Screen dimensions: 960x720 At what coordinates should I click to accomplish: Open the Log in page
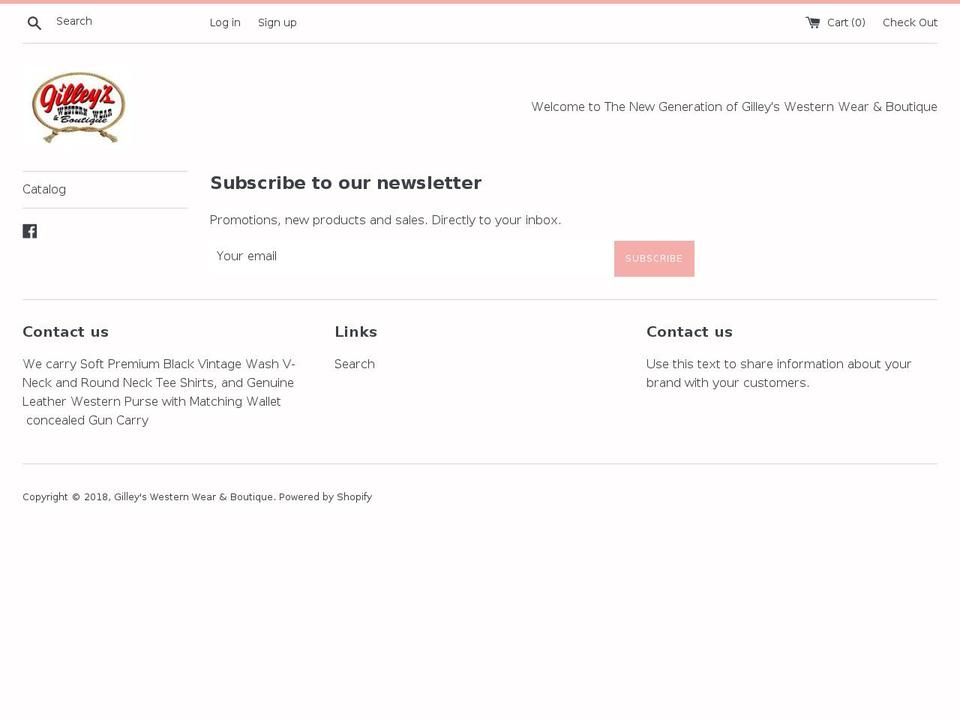[x=225, y=23]
